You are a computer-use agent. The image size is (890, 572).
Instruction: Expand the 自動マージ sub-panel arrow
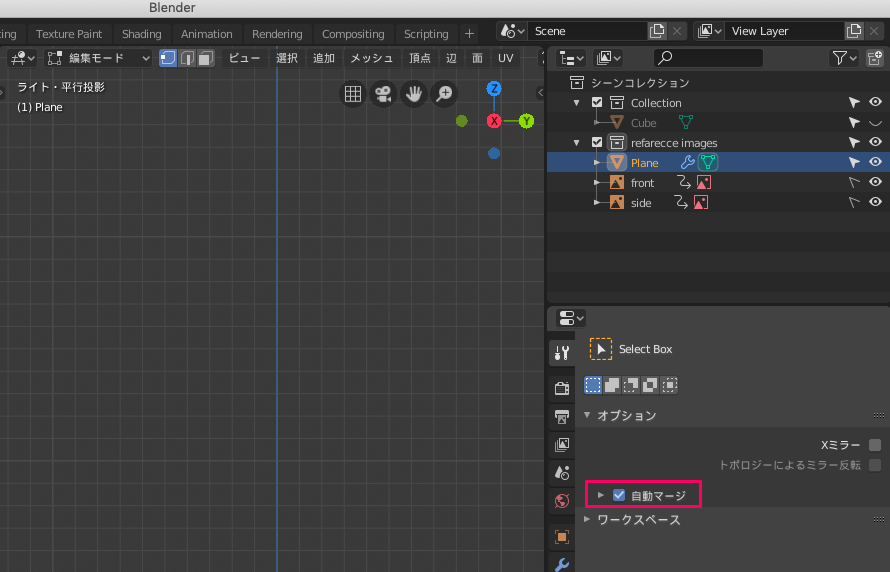coord(601,495)
